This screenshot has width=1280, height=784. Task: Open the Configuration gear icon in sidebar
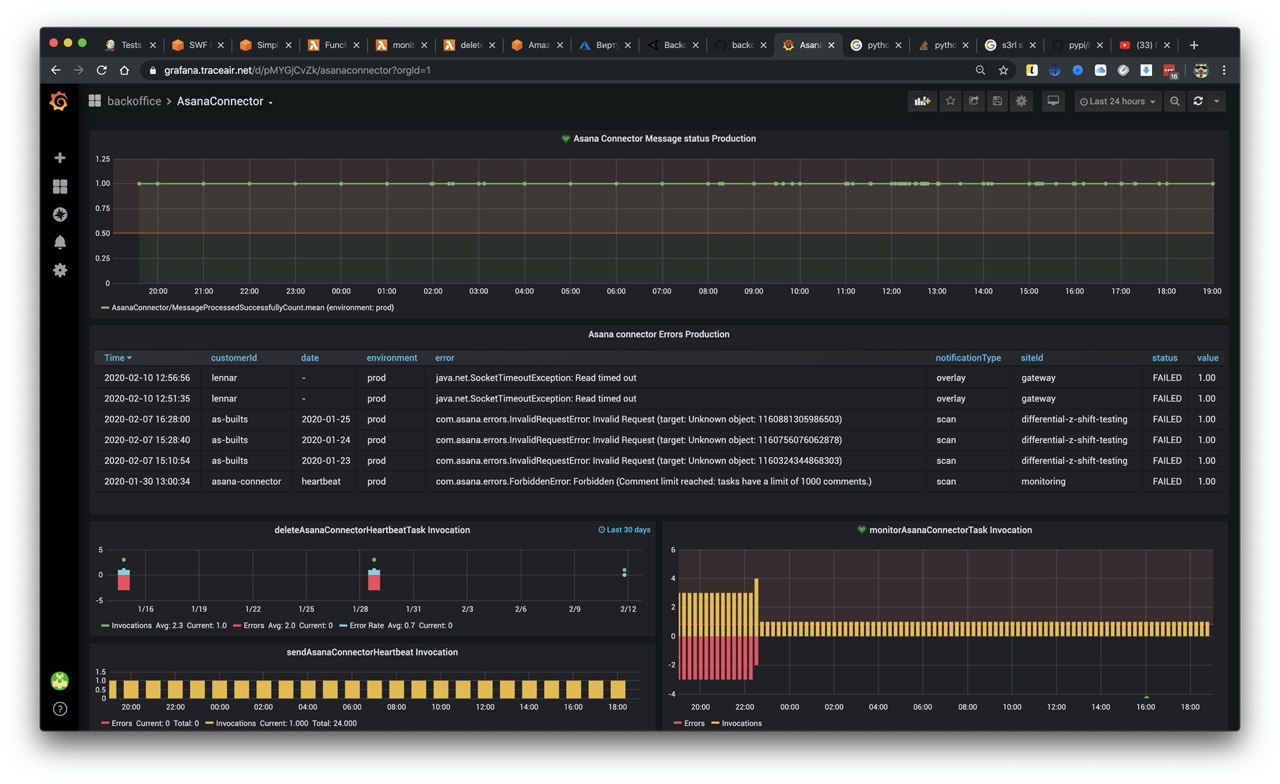[60, 270]
